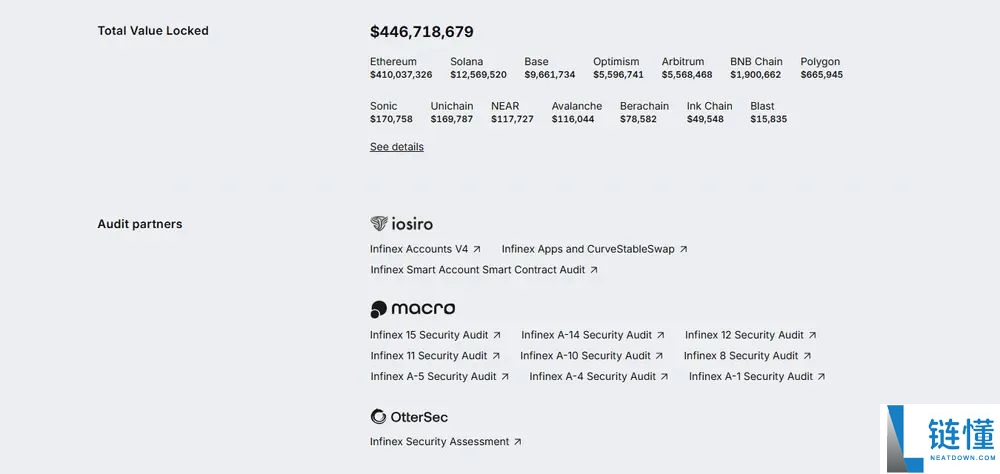Image resolution: width=1000 pixels, height=474 pixels.
Task: Click arrow icon beside Infinex Accounts V4
Action: coord(477,249)
